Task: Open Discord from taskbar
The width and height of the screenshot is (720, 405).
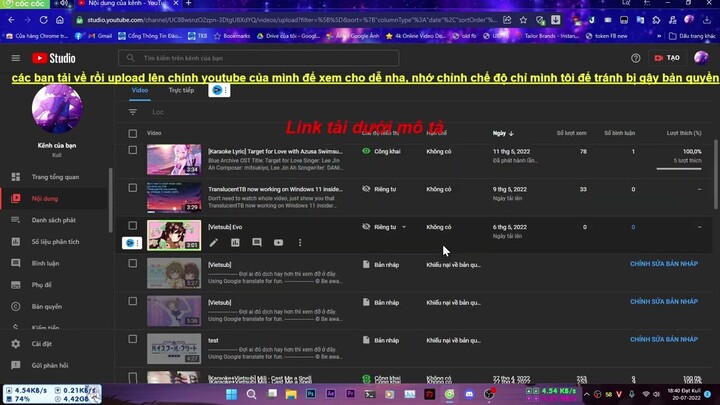Action: tap(469, 394)
